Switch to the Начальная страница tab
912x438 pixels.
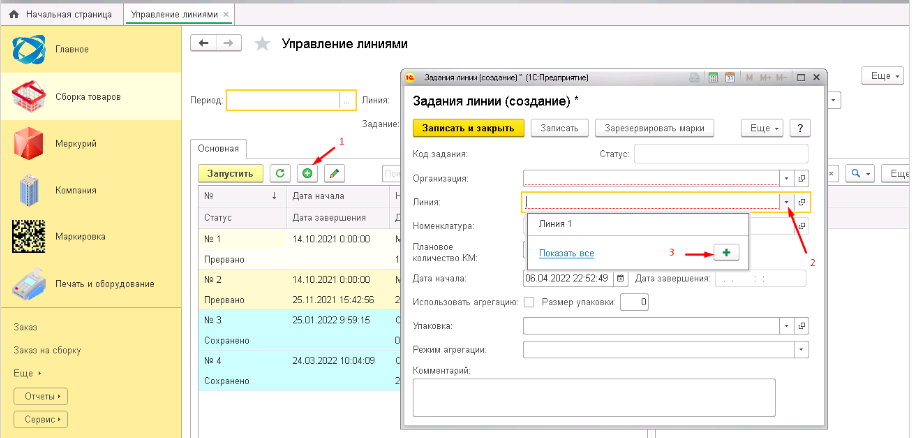click(x=62, y=14)
